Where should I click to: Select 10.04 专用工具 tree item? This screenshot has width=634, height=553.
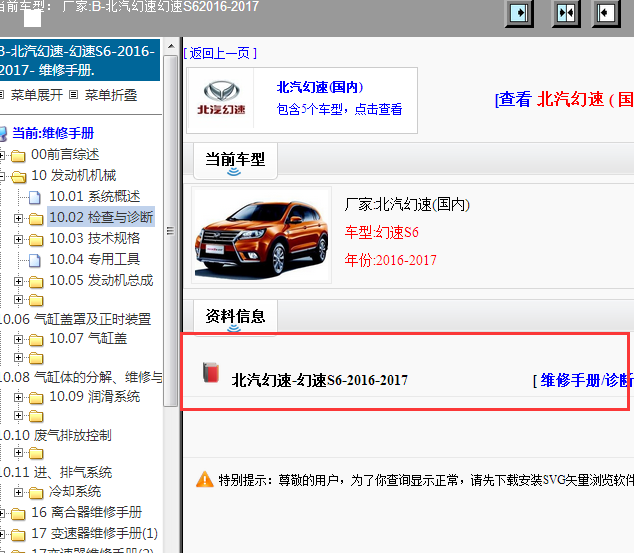coord(95,259)
